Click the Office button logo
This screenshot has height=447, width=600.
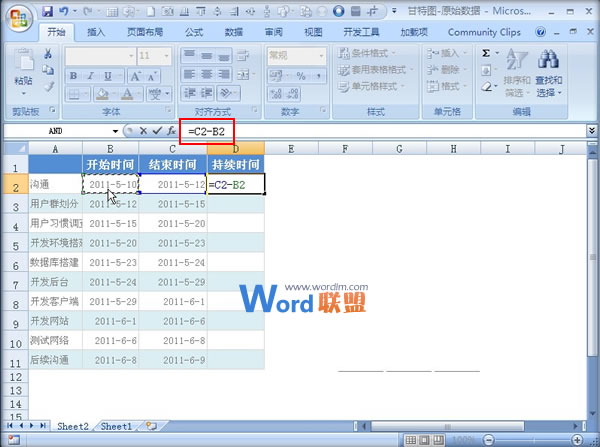(x=18, y=18)
